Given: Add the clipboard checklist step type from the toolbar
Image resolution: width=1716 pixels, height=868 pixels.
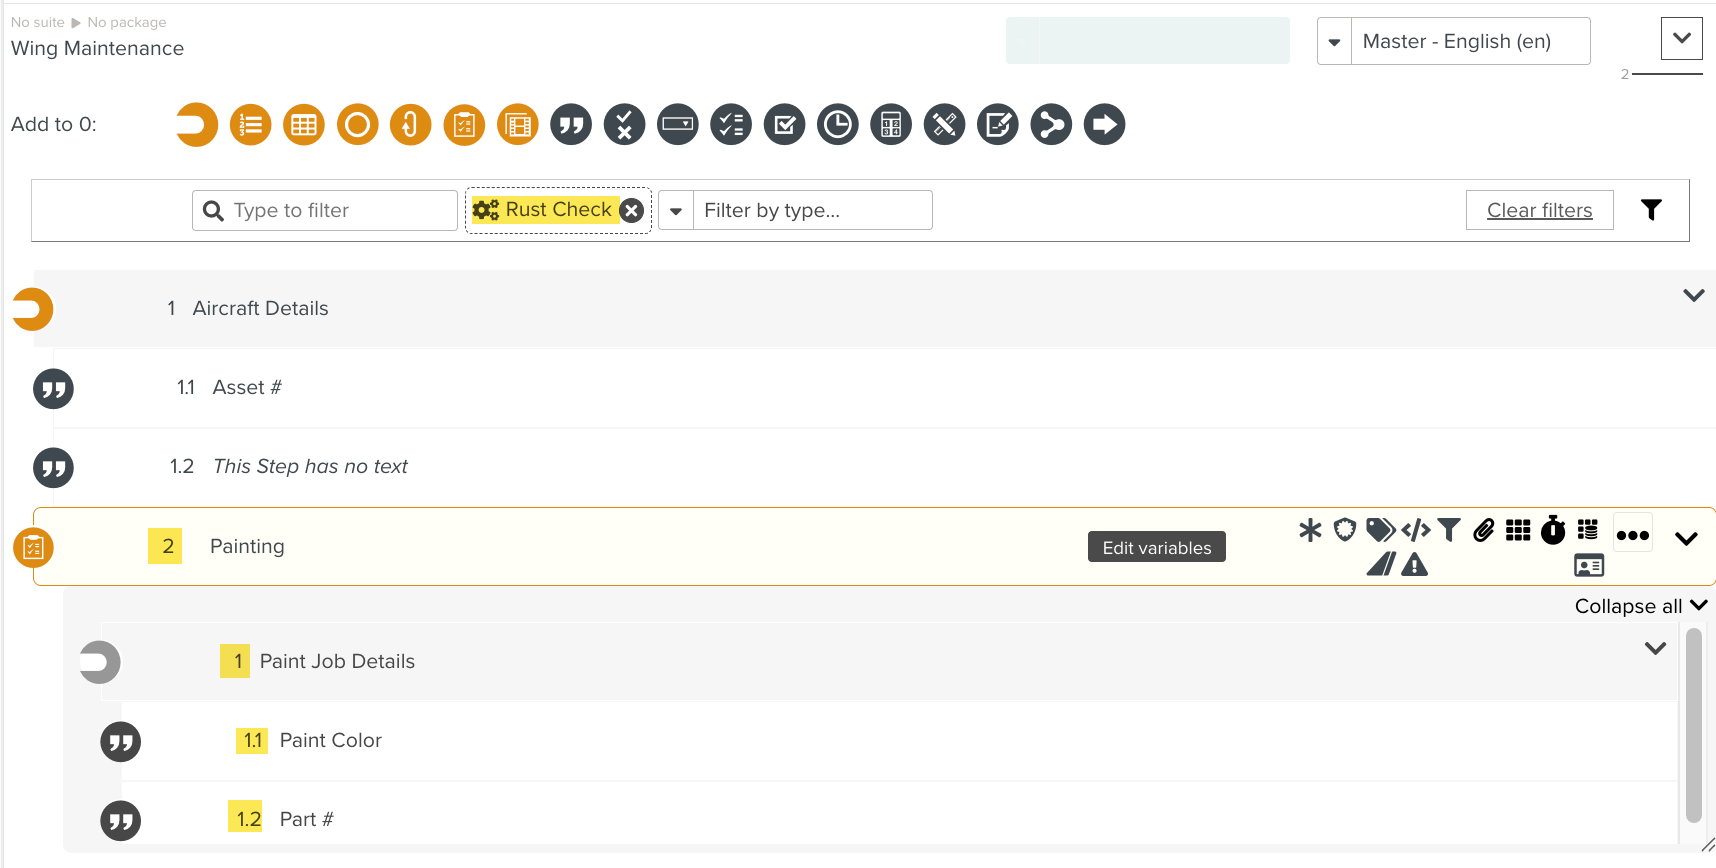Looking at the screenshot, I should coord(464,125).
